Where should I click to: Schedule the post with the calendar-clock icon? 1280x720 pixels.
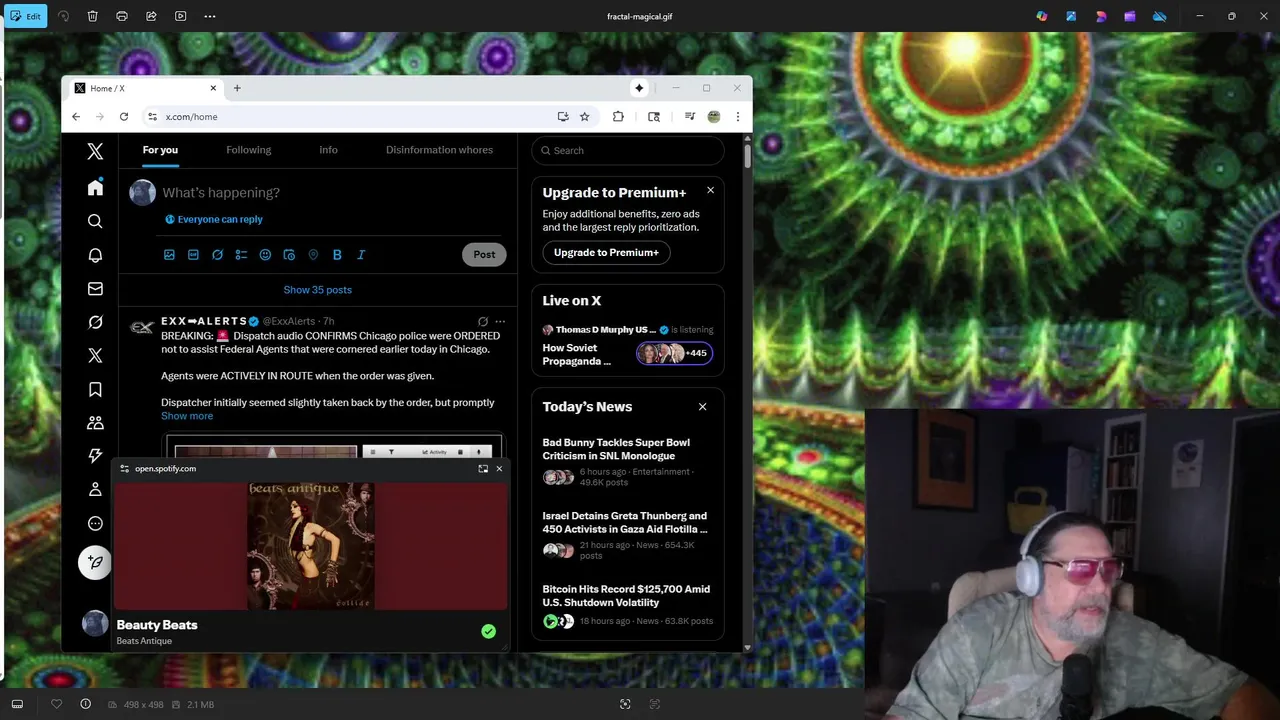click(x=289, y=255)
